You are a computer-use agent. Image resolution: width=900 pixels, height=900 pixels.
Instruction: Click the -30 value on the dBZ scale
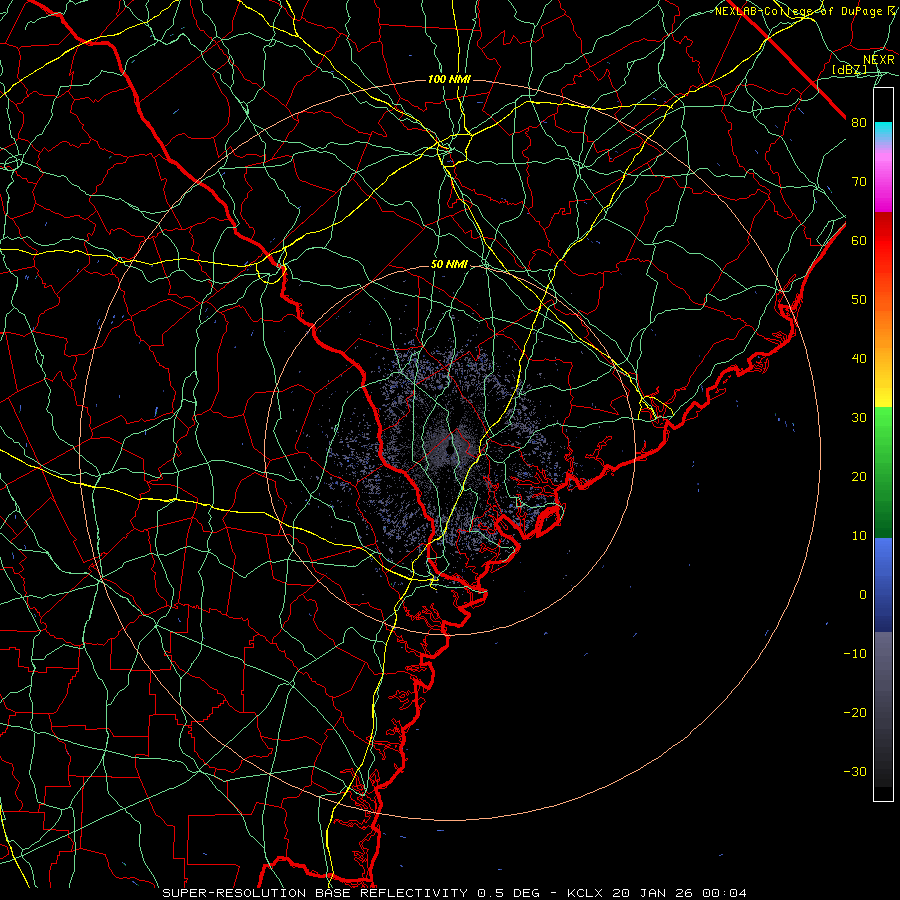click(x=855, y=772)
